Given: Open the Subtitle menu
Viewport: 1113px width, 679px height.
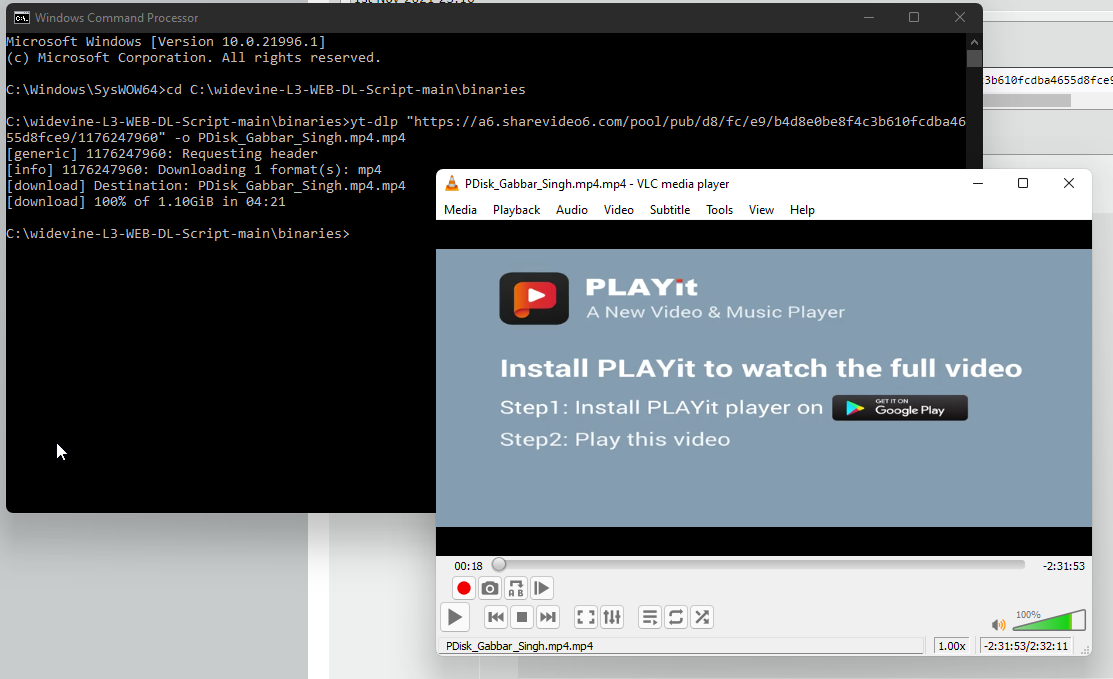Looking at the screenshot, I should (x=669, y=210).
